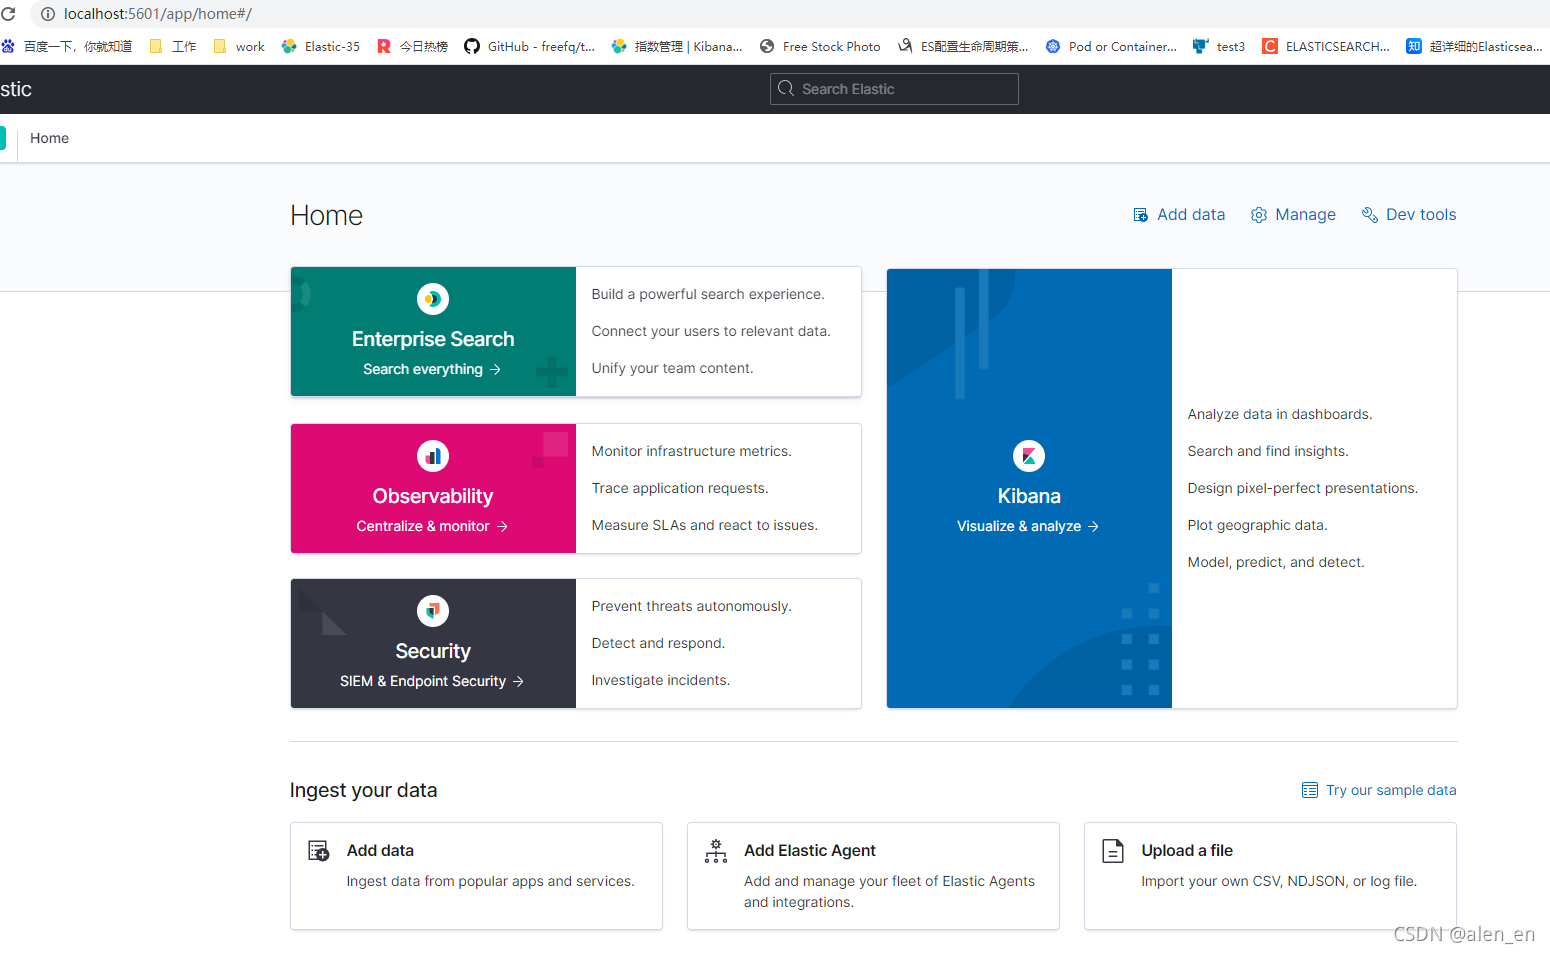
Task: Click the 今日热榜 bookmark icon
Action: click(x=384, y=46)
